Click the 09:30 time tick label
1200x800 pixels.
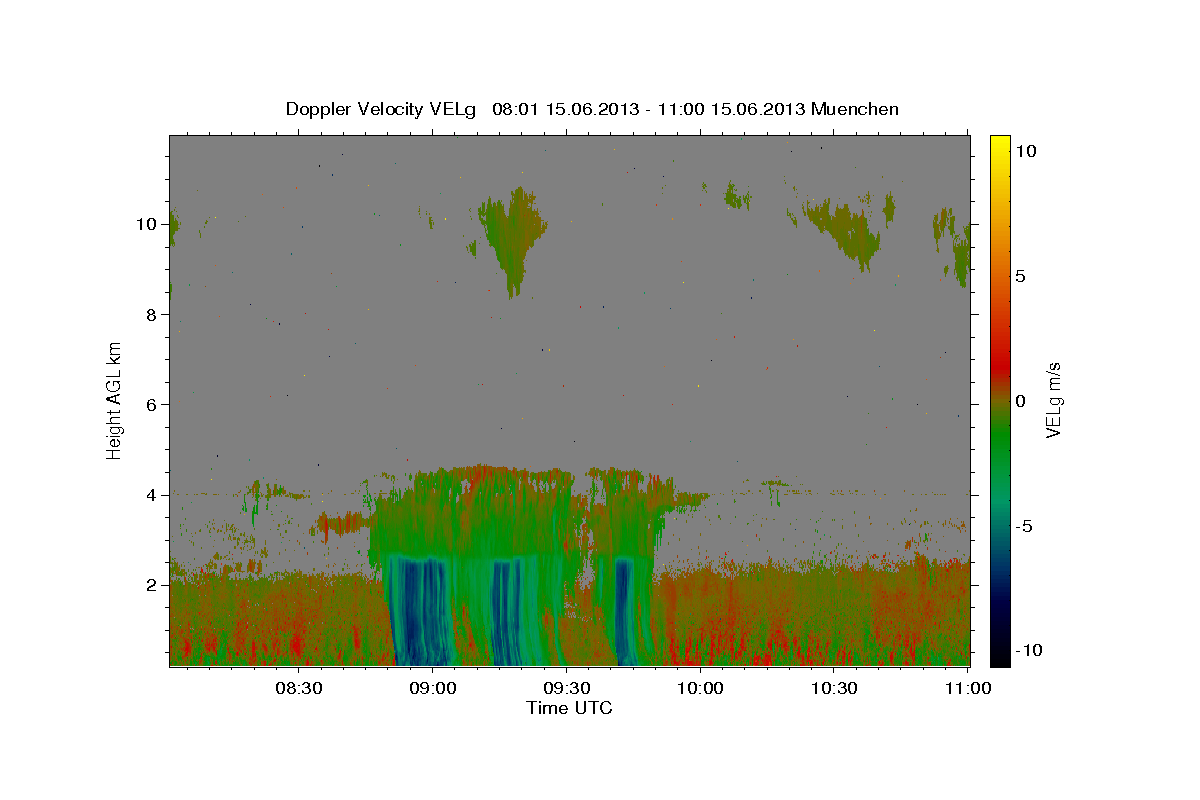(x=566, y=688)
